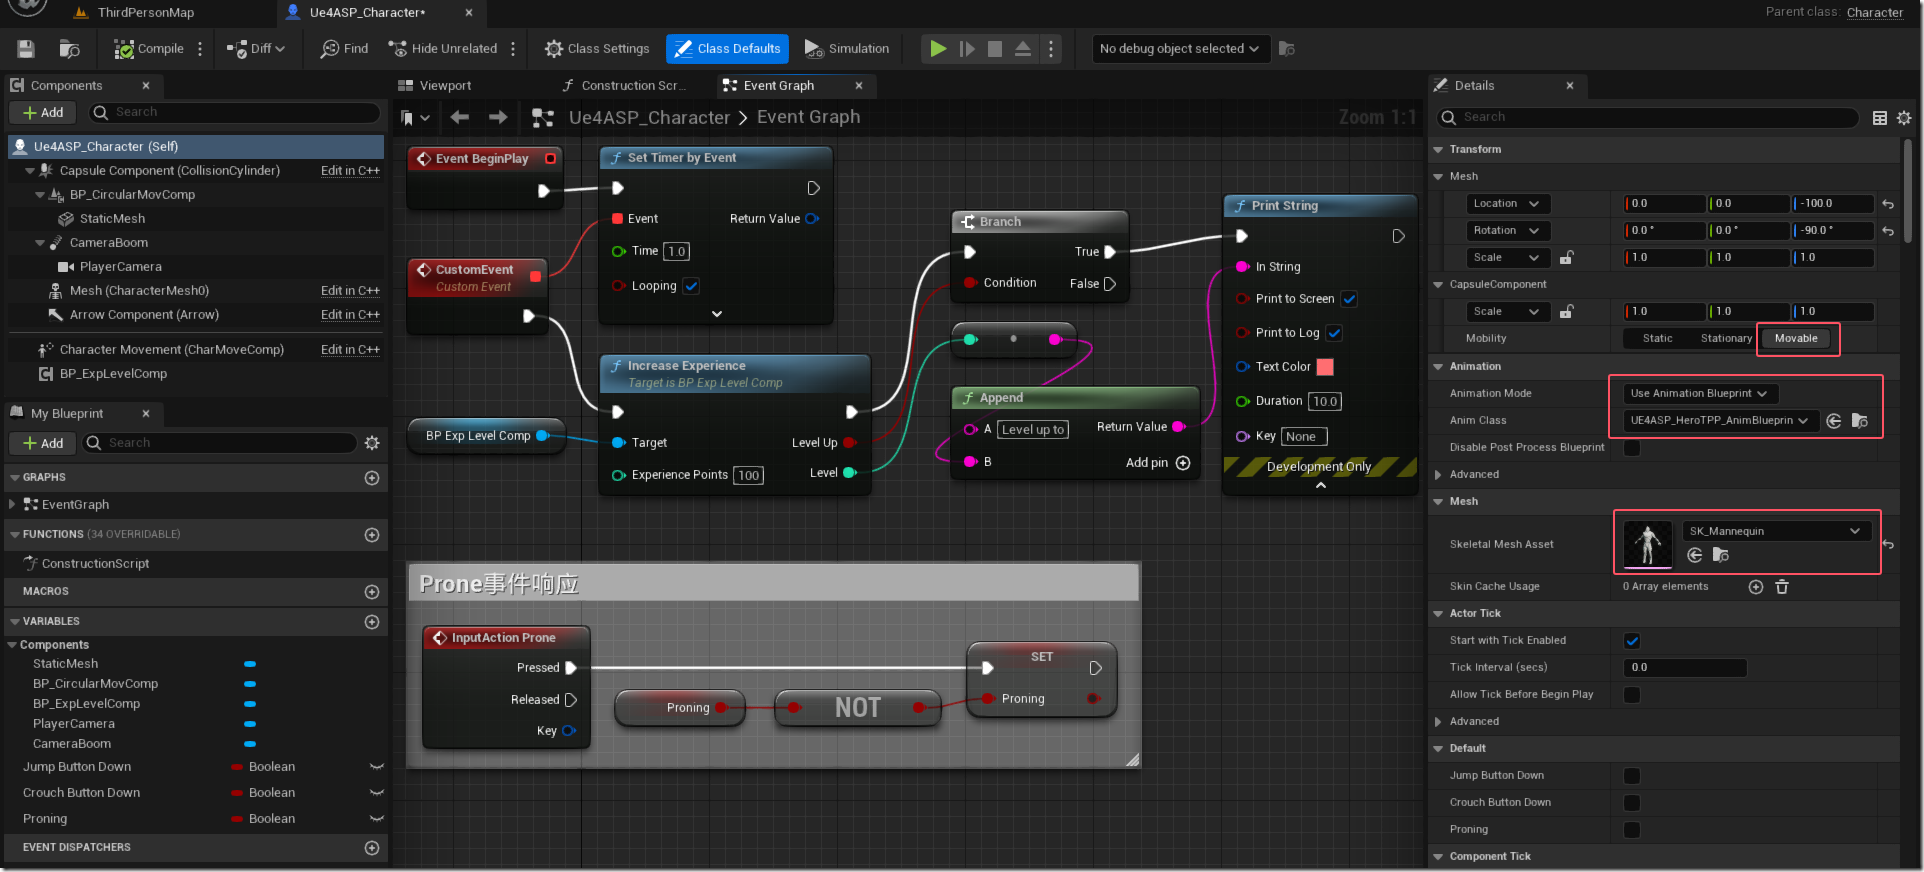This screenshot has width=1924, height=872.
Task: Select BP_ExpLevelComp in components tree
Action: tap(113, 374)
